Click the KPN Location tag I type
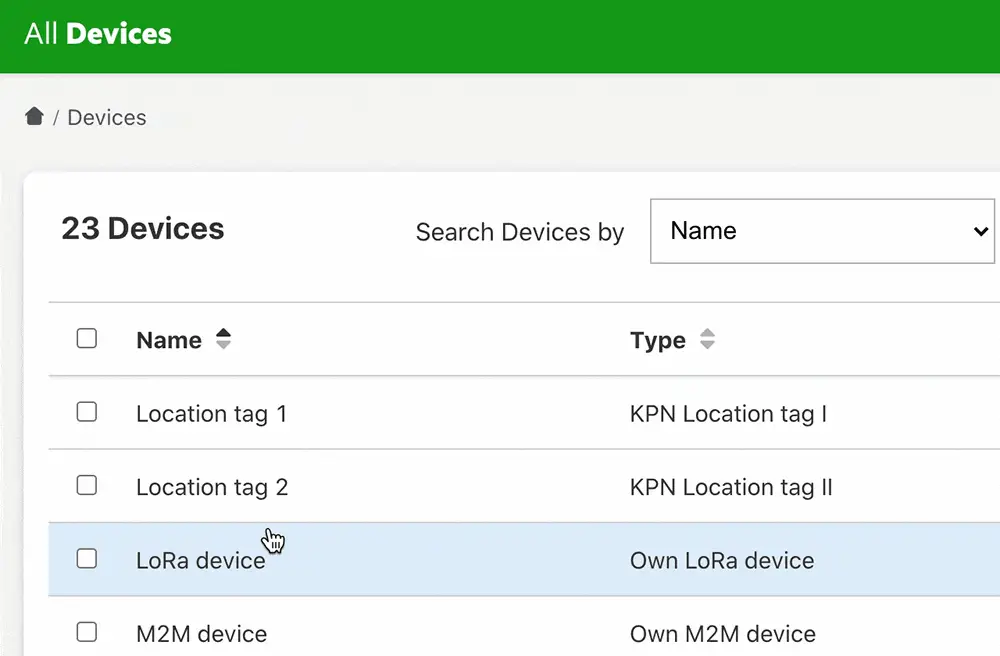This screenshot has width=1000, height=656. pyautogui.click(x=728, y=414)
